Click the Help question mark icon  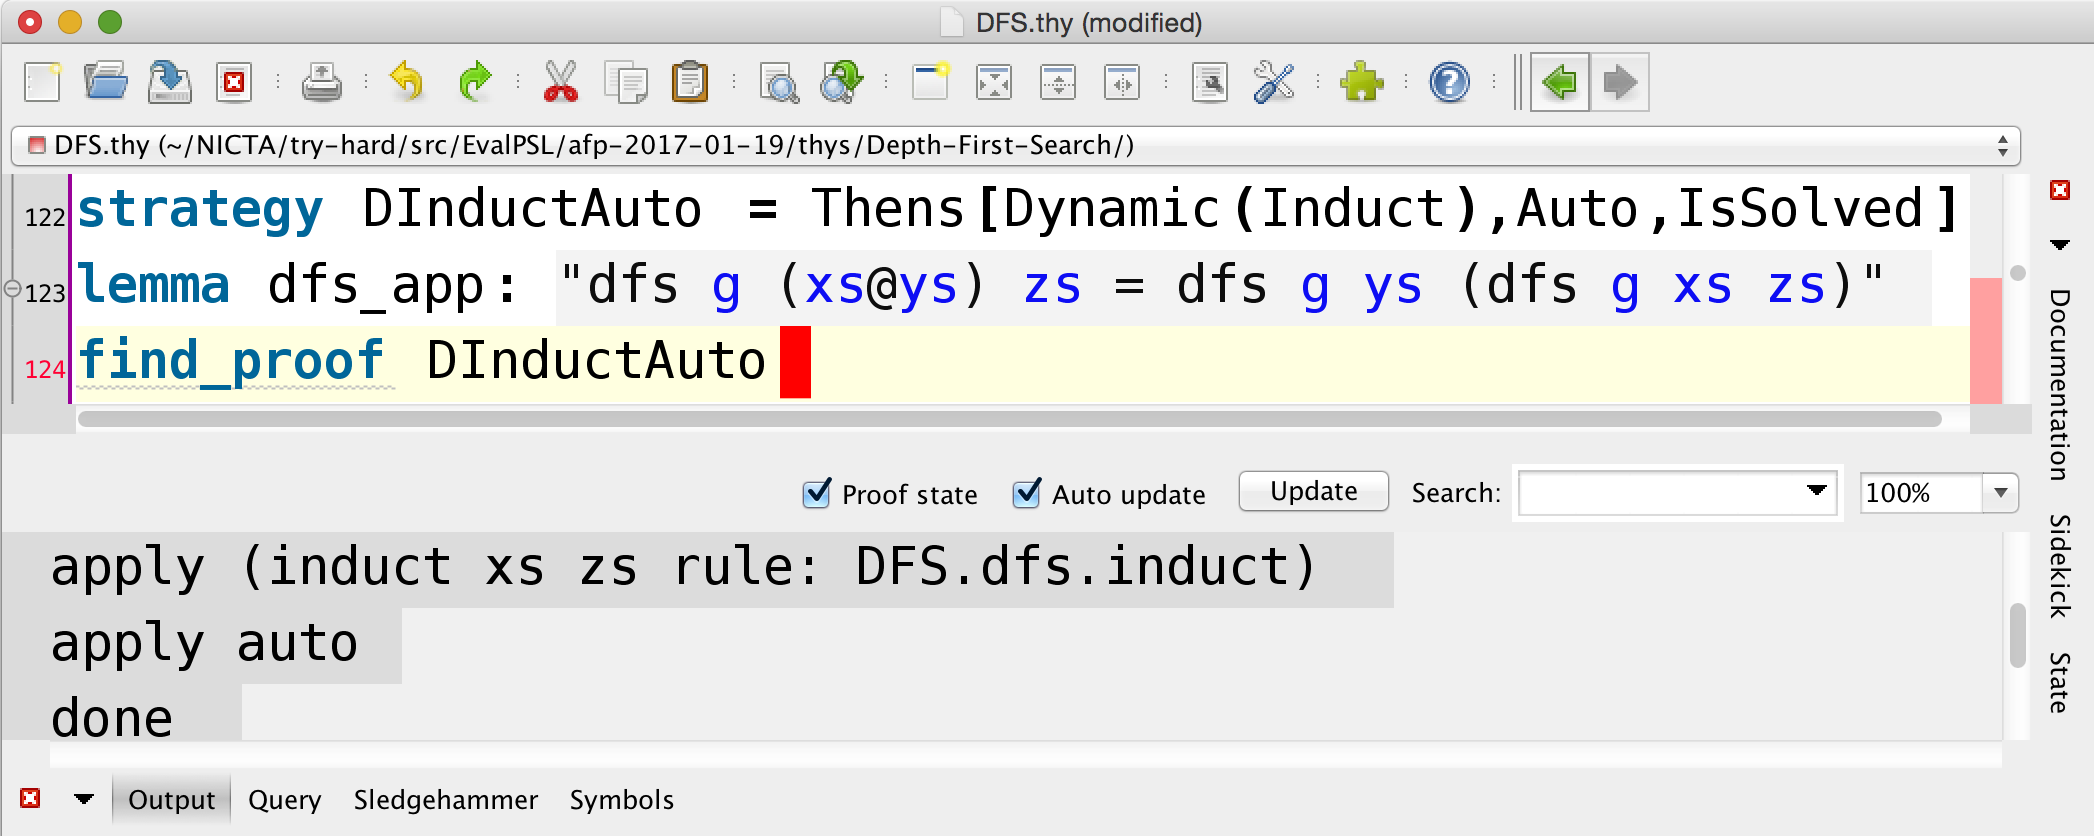tap(1449, 82)
